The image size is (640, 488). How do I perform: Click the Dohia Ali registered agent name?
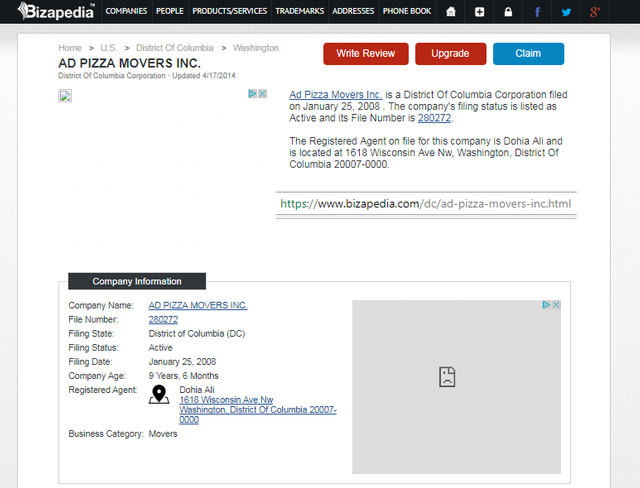click(x=197, y=390)
